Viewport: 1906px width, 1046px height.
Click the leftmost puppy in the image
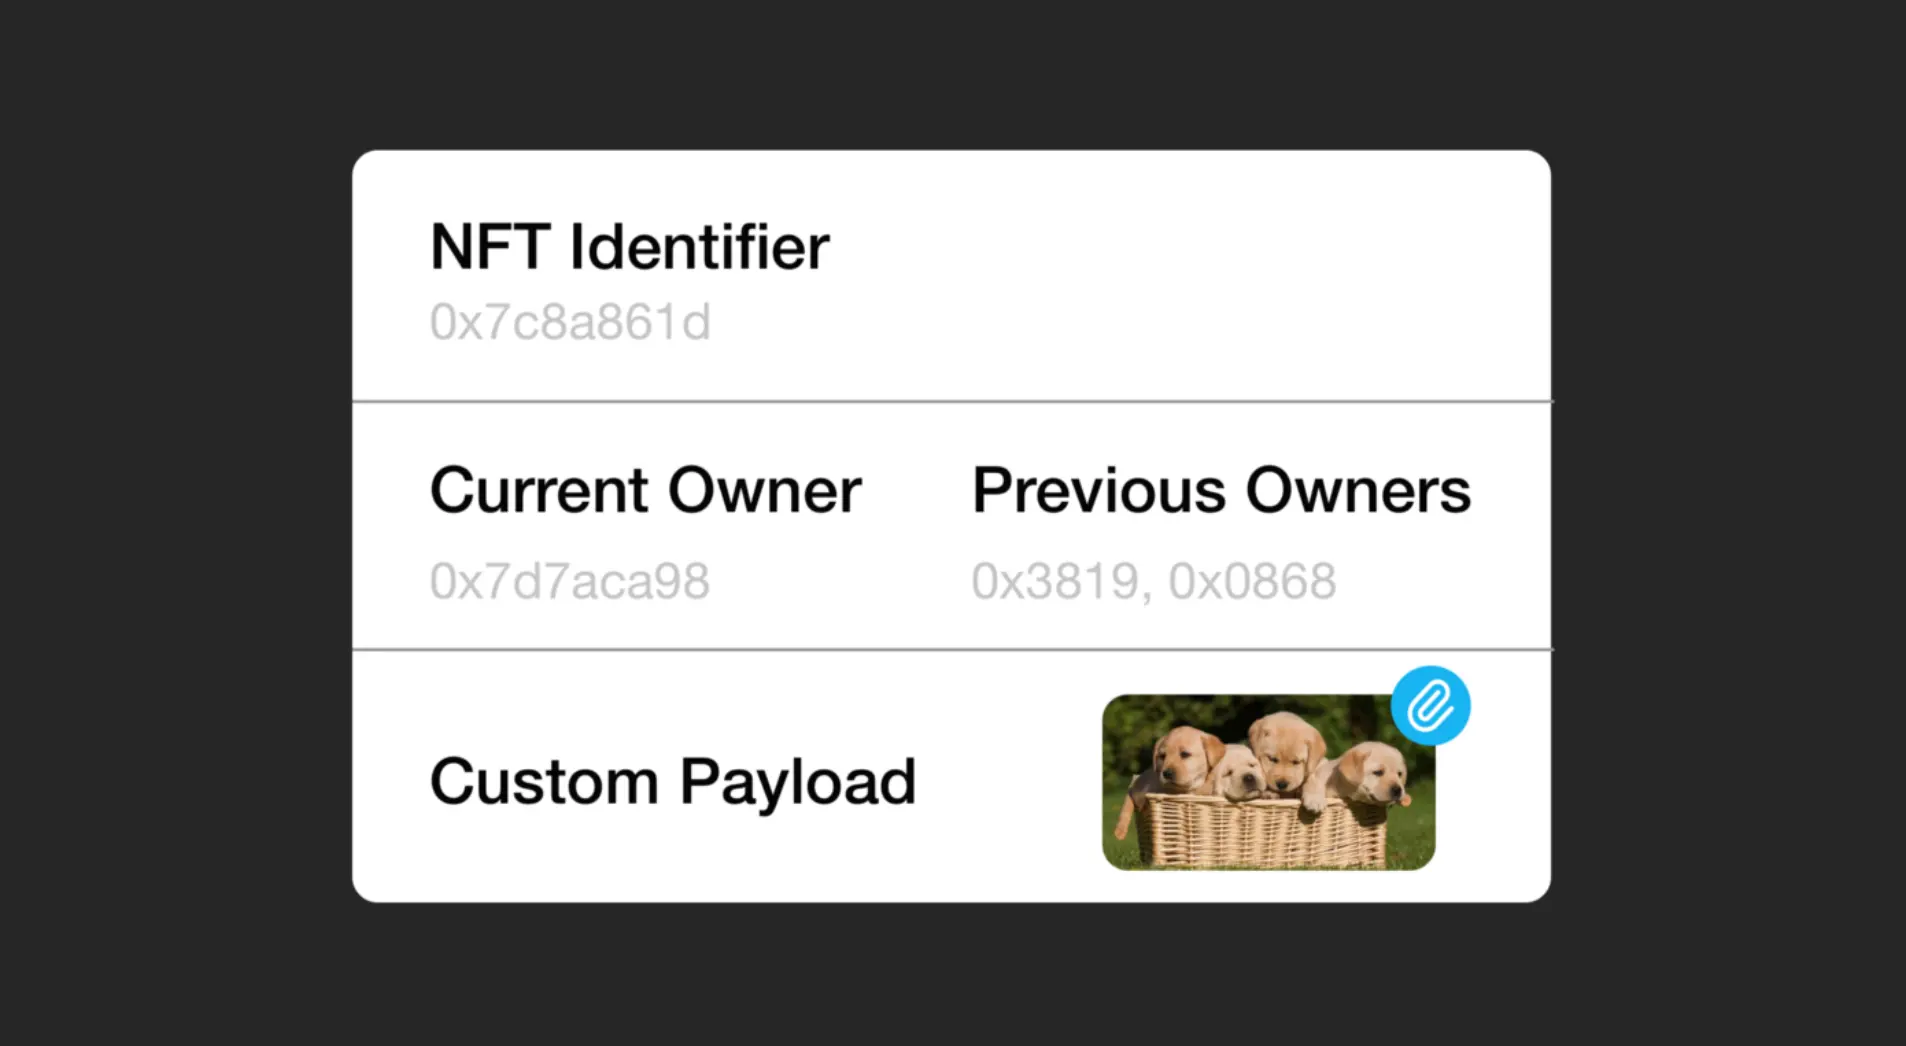(1183, 760)
